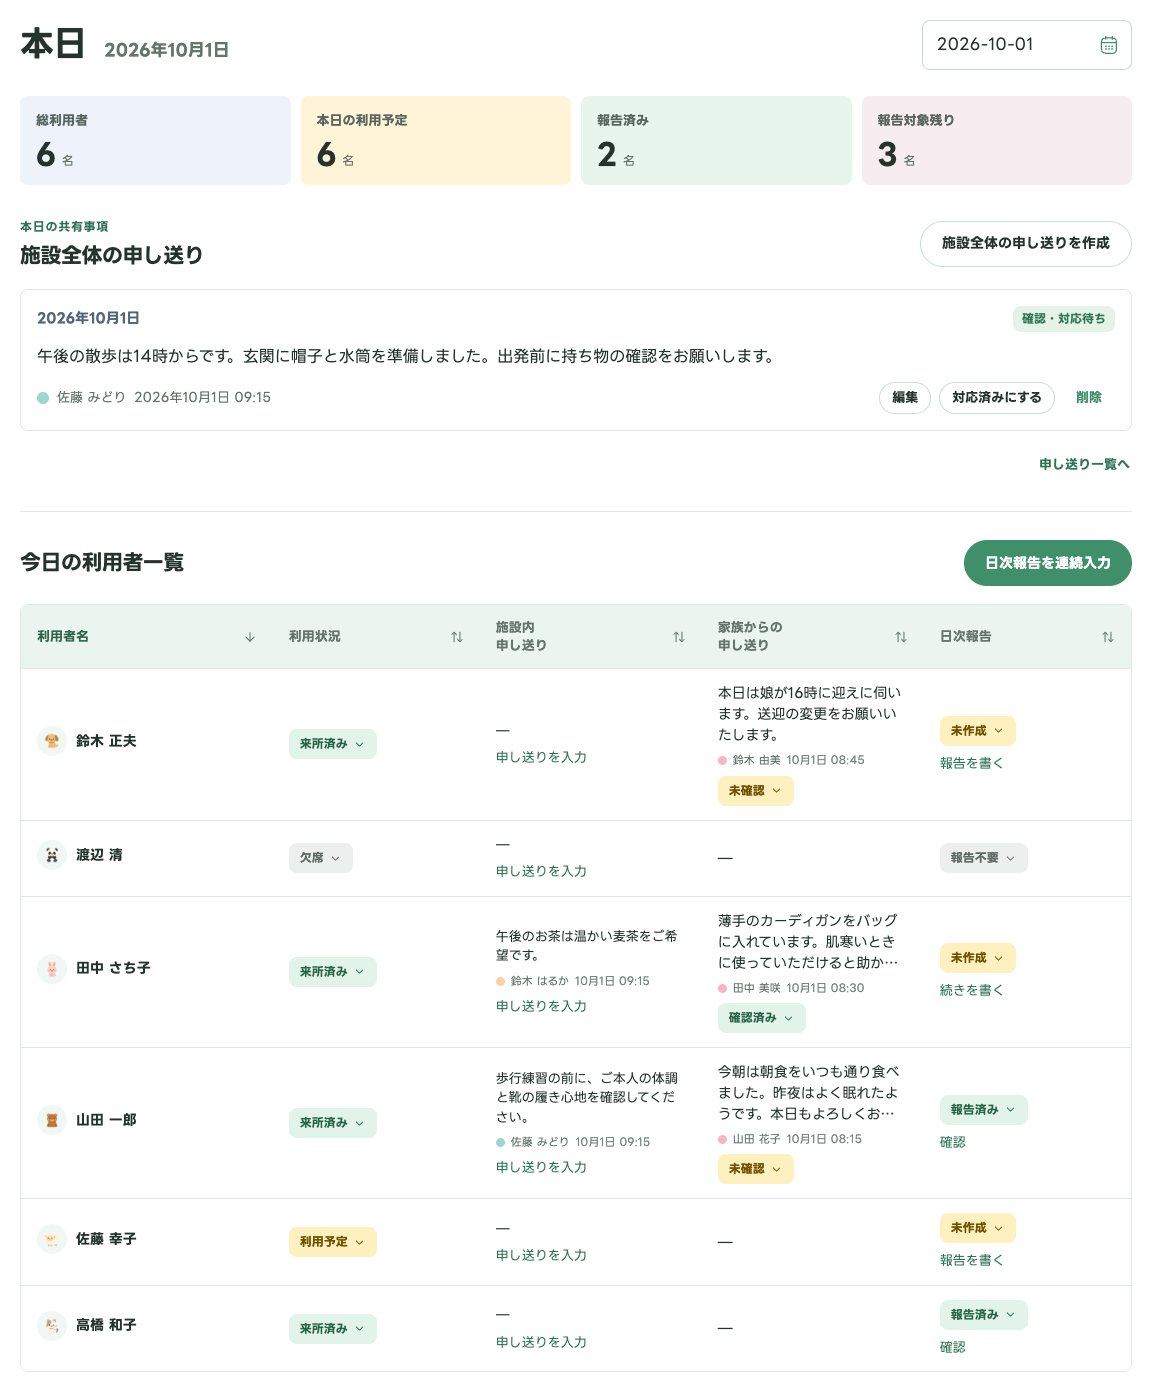
Task: Click 申し送りを入力 for 鈴木 正夫
Action: (541, 758)
